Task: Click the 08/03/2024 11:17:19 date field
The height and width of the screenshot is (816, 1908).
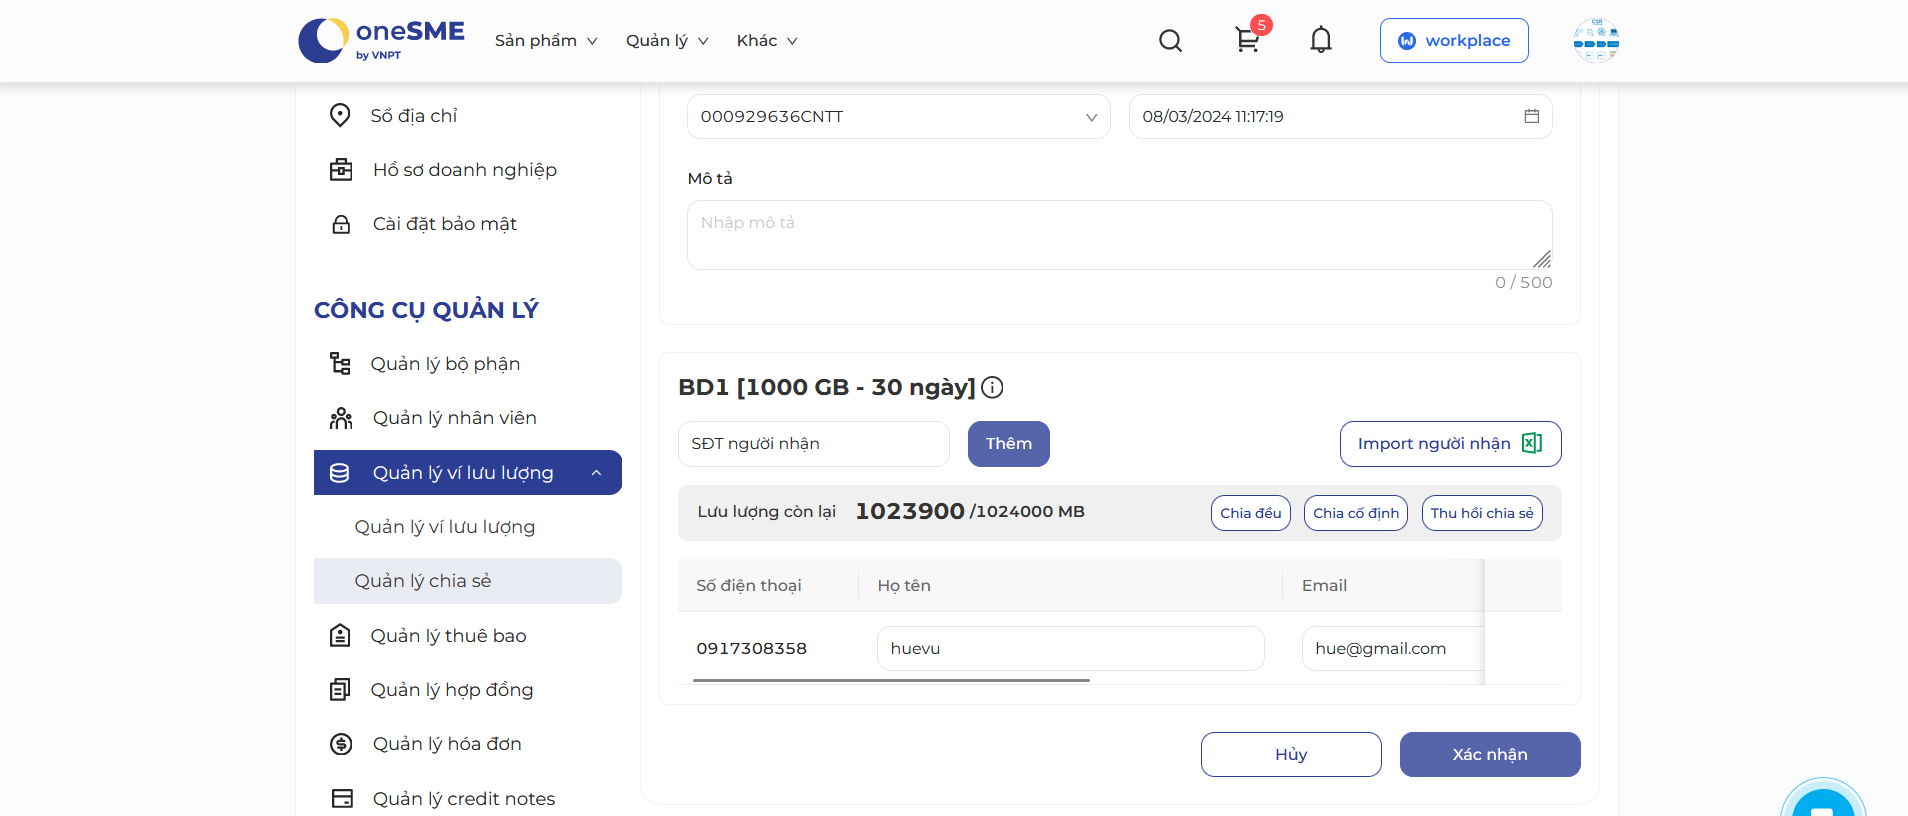Action: tap(1340, 116)
